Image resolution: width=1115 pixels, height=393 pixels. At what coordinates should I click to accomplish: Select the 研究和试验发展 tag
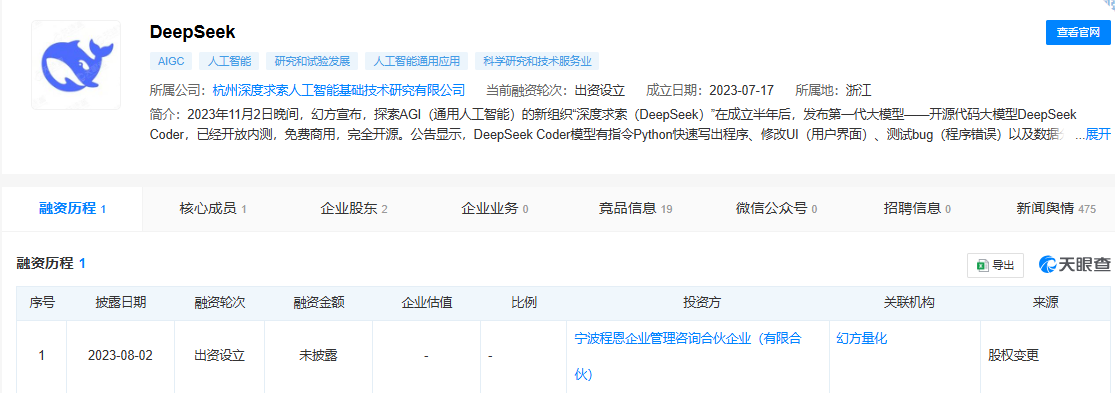pos(312,61)
